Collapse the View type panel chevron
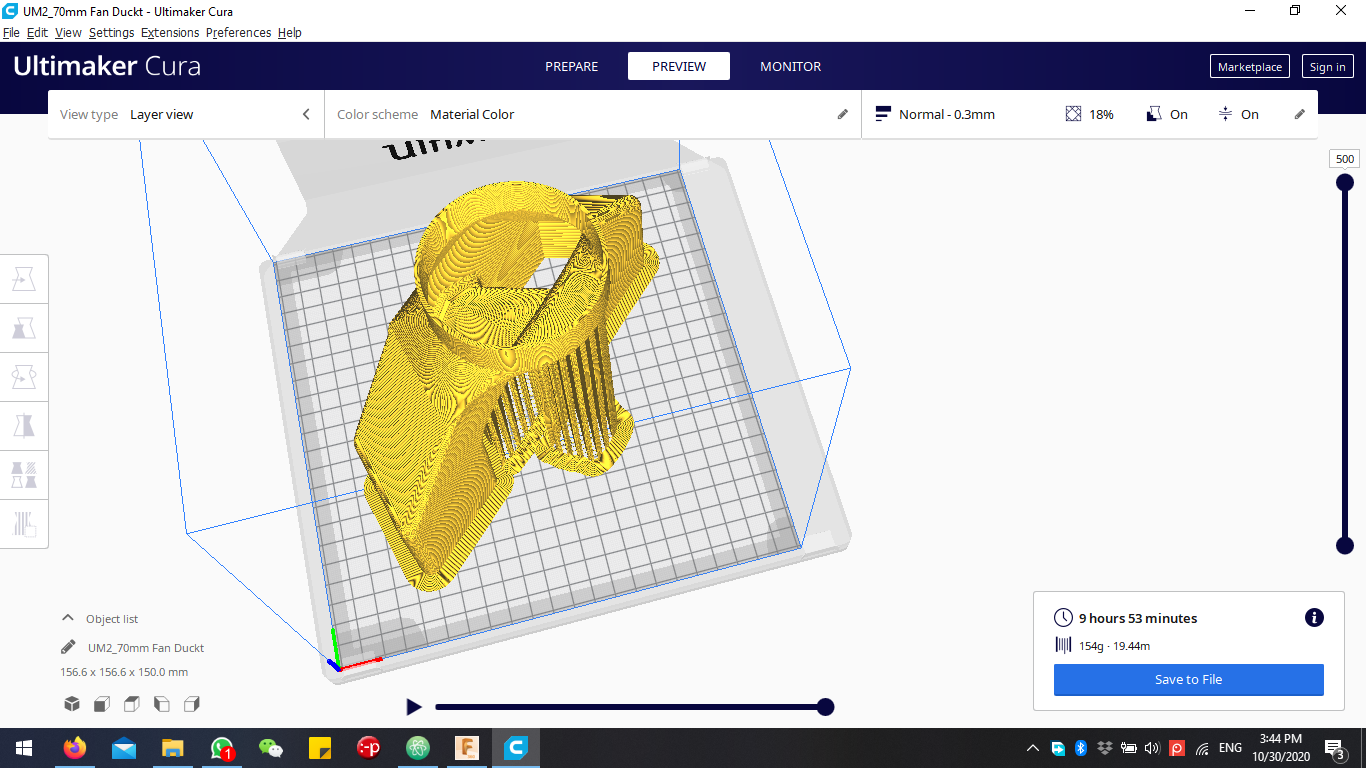This screenshot has height=768, width=1366. (x=306, y=114)
